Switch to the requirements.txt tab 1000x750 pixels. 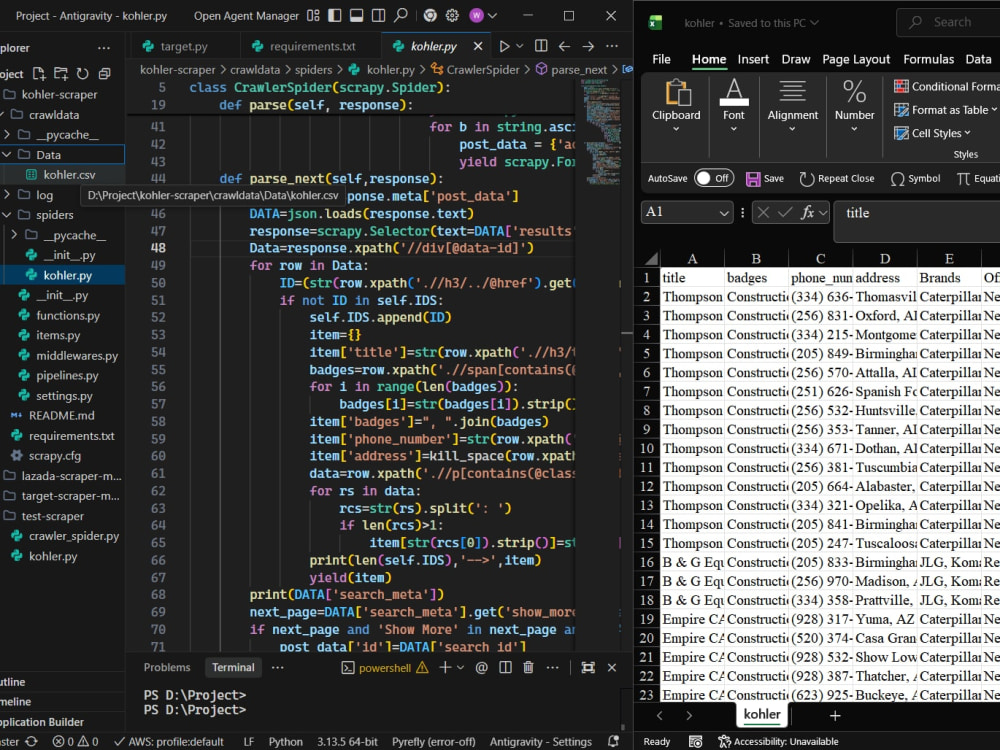point(312,47)
